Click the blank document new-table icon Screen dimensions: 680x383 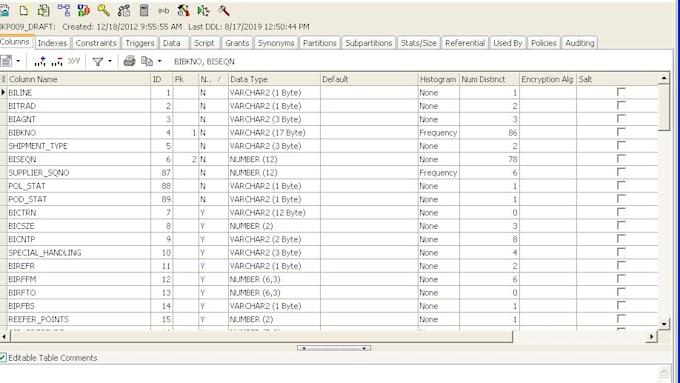pyautogui.click(x=24, y=10)
